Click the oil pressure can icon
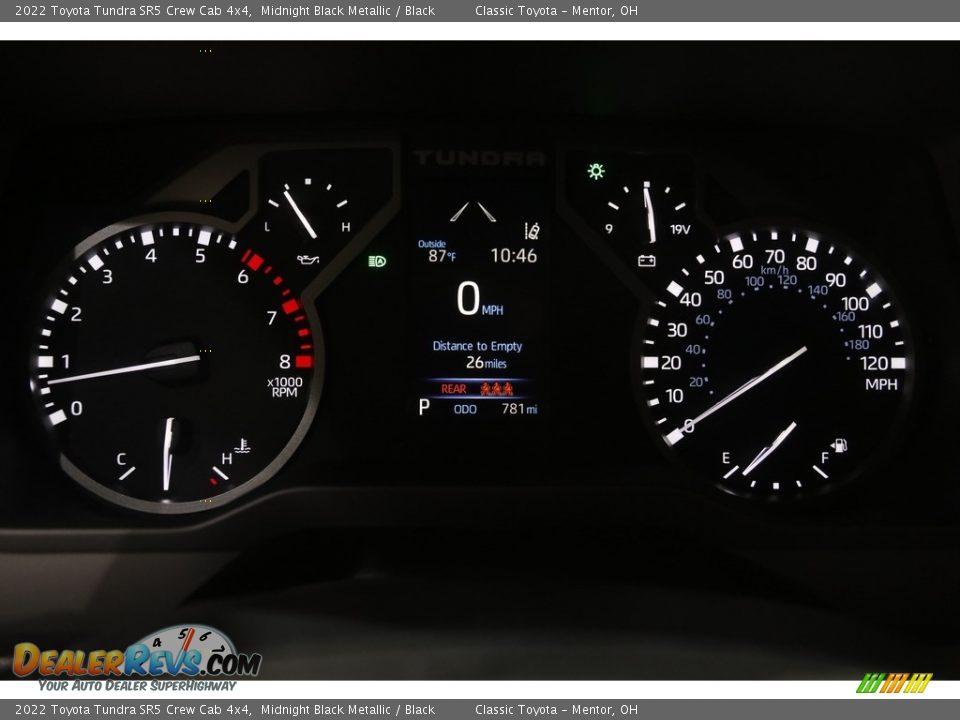 tap(308, 259)
